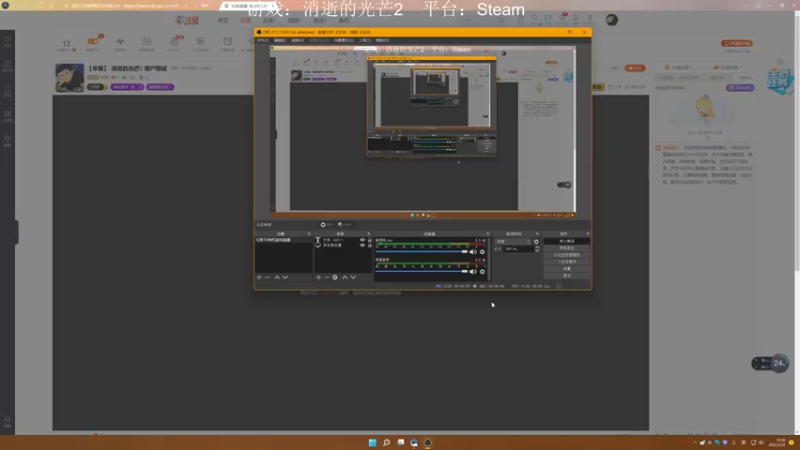Adjust first mixer channel volume slider

(421, 252)
